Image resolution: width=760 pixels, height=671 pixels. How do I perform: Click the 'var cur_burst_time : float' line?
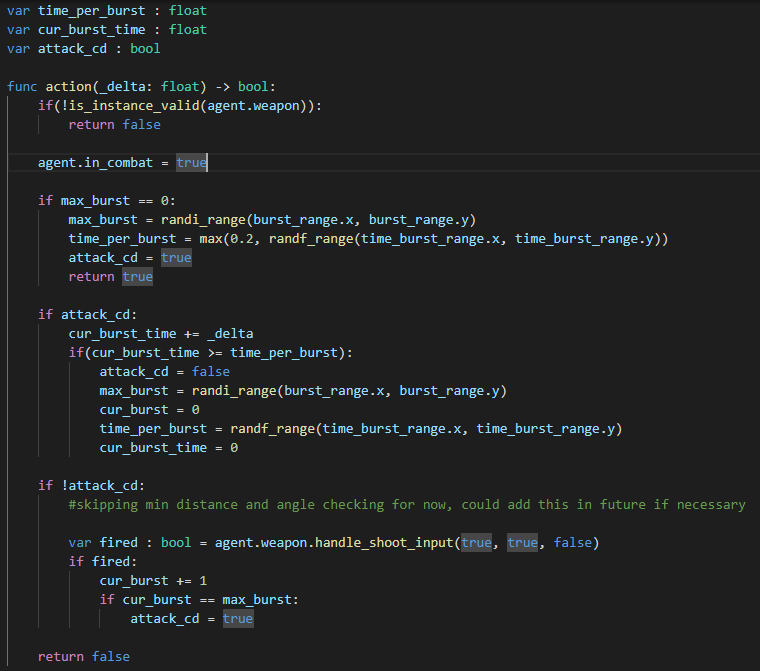(x=107, y=30)
